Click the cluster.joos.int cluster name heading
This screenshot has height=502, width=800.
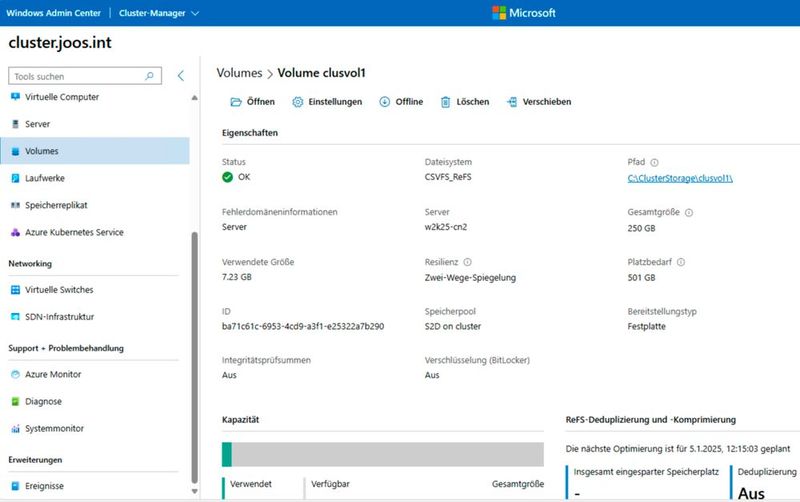click(60, 42)
